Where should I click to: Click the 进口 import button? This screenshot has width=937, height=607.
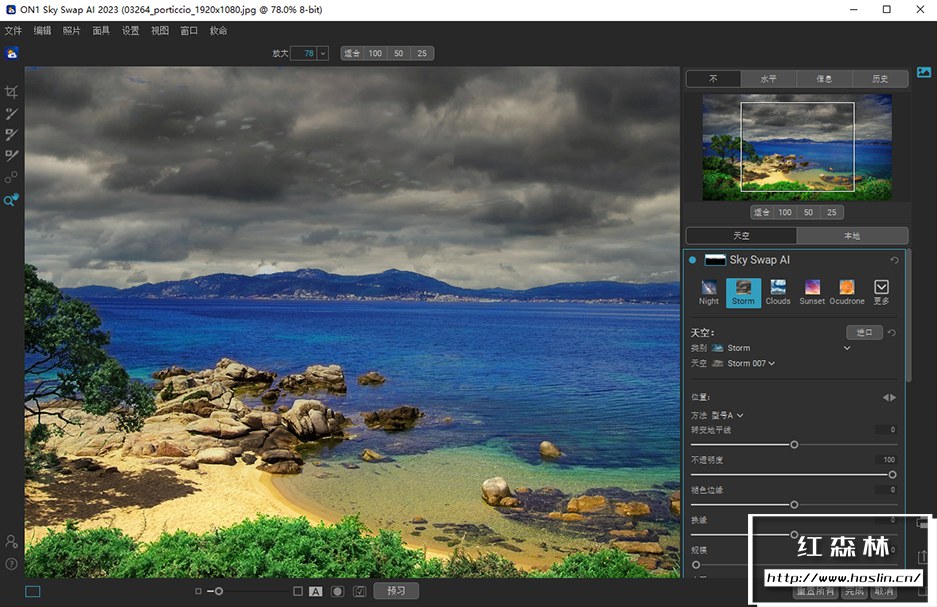(864, 332)
